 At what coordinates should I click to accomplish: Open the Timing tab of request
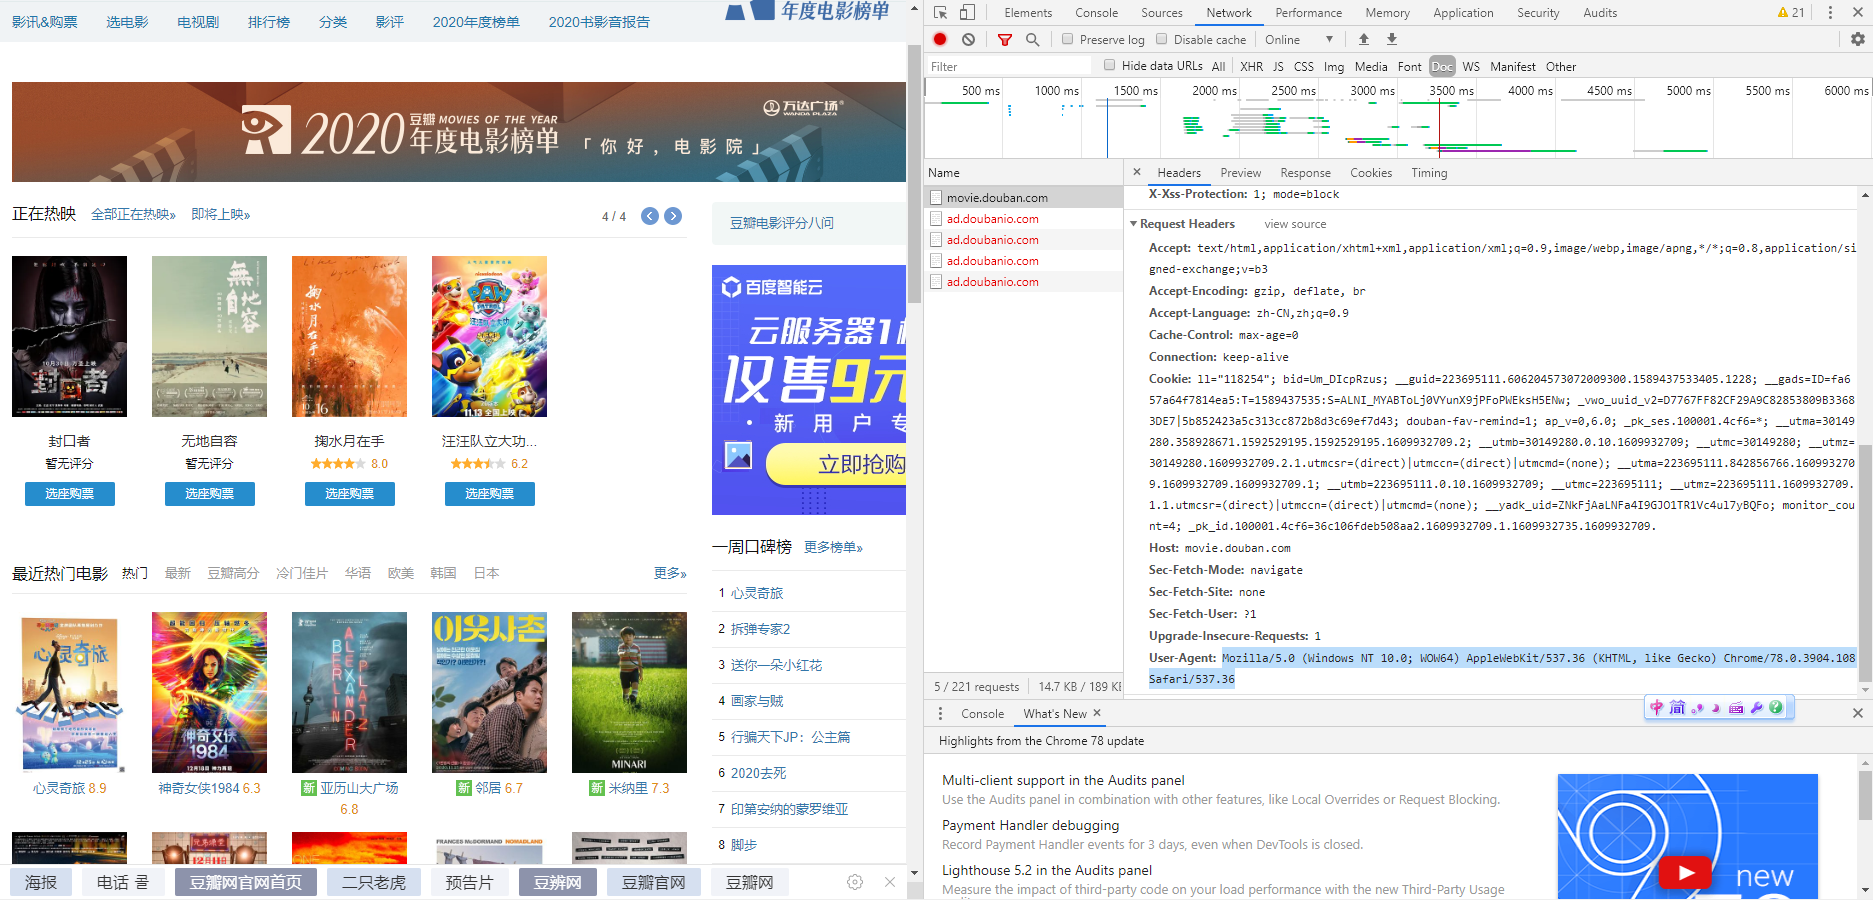[1429, 173]
